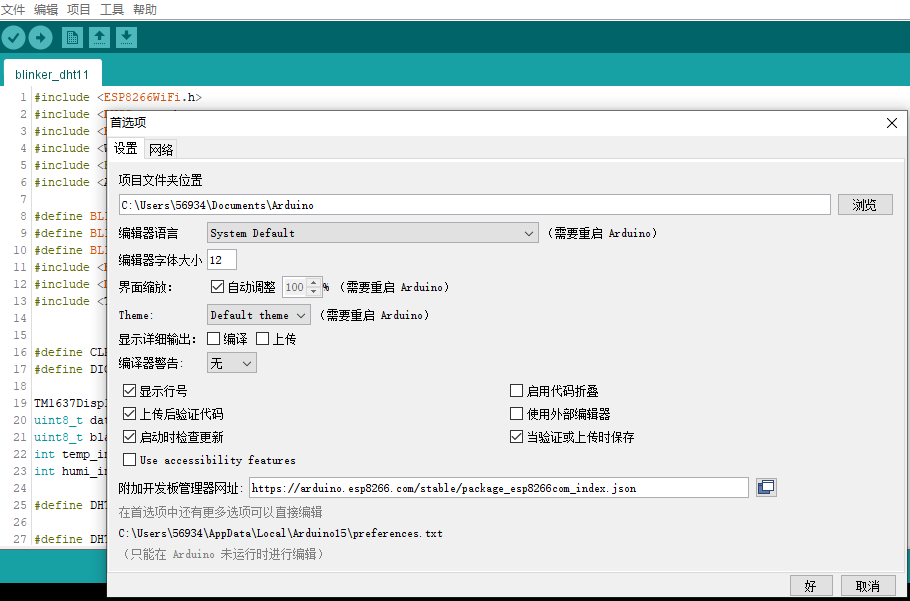Click the editor font size field

click(222, 260)
